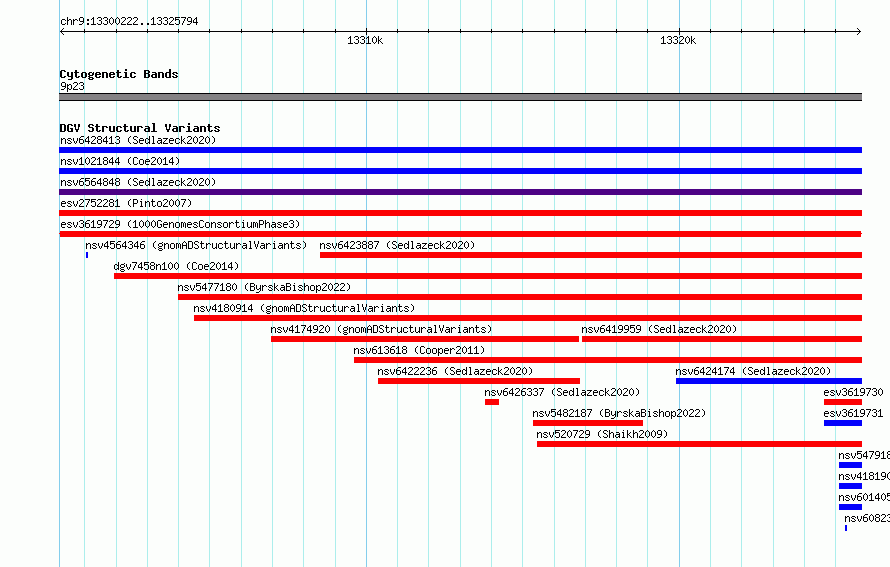
Task: Open esv2752281 (Pinto2007) label
Action: pyautogui.click(x=126, y=203)
